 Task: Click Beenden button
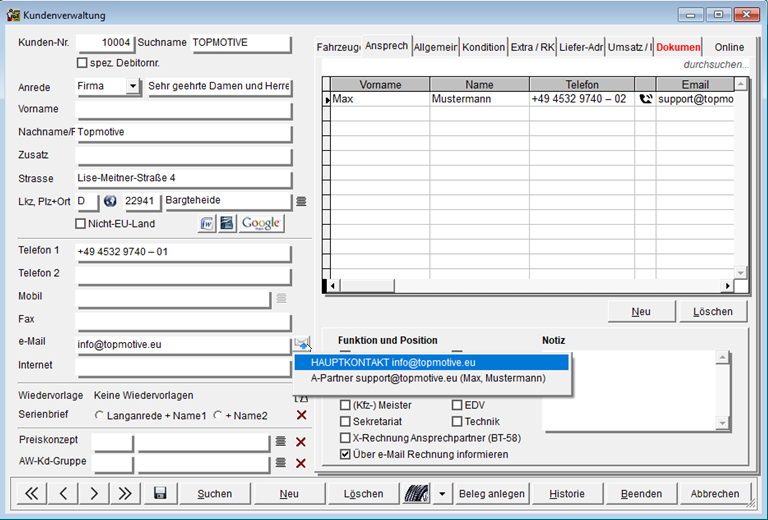click(641, 494)
